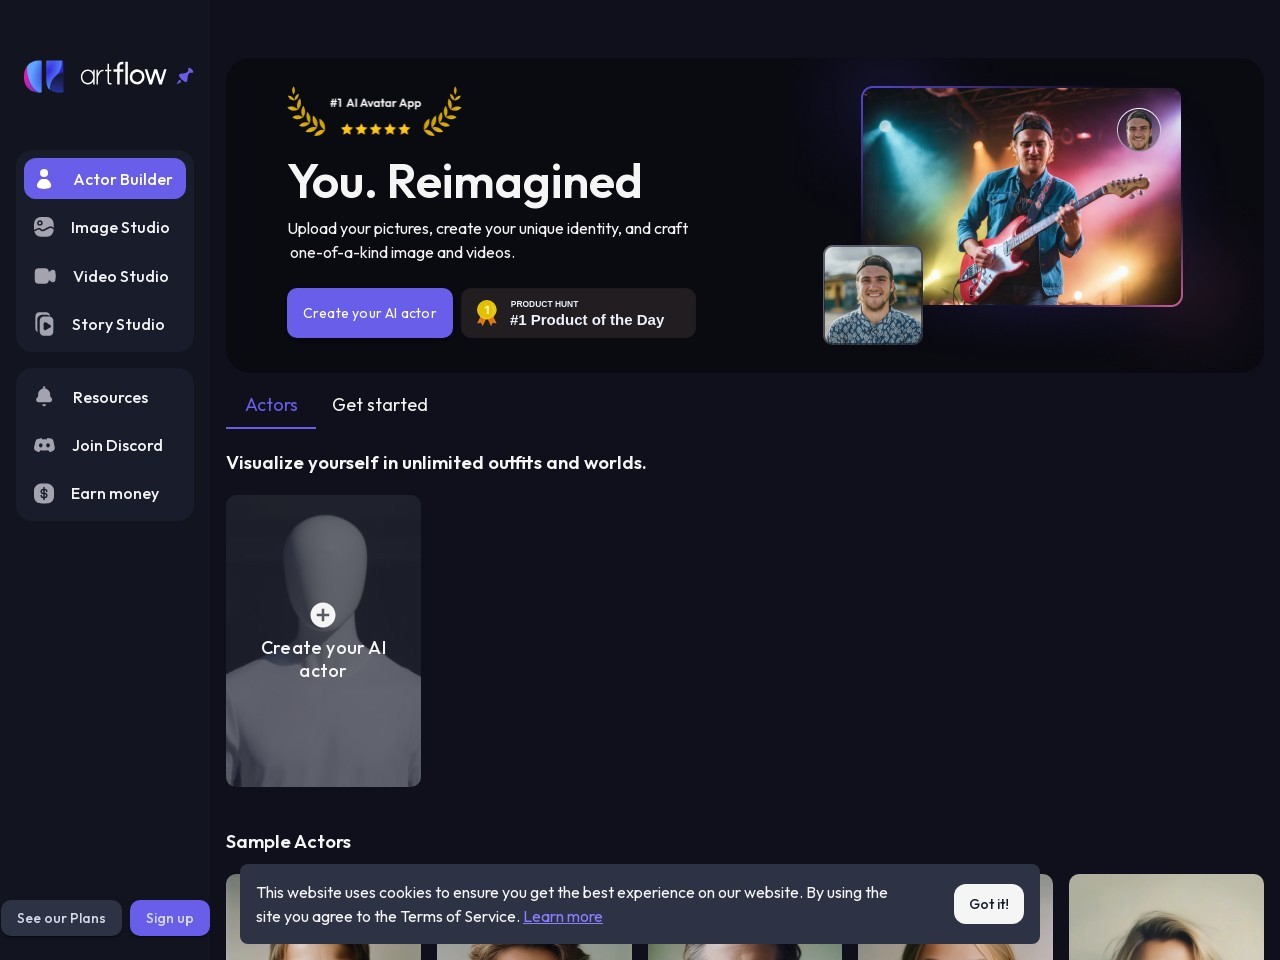Click the Earn money dollar icon

point(44,493)
